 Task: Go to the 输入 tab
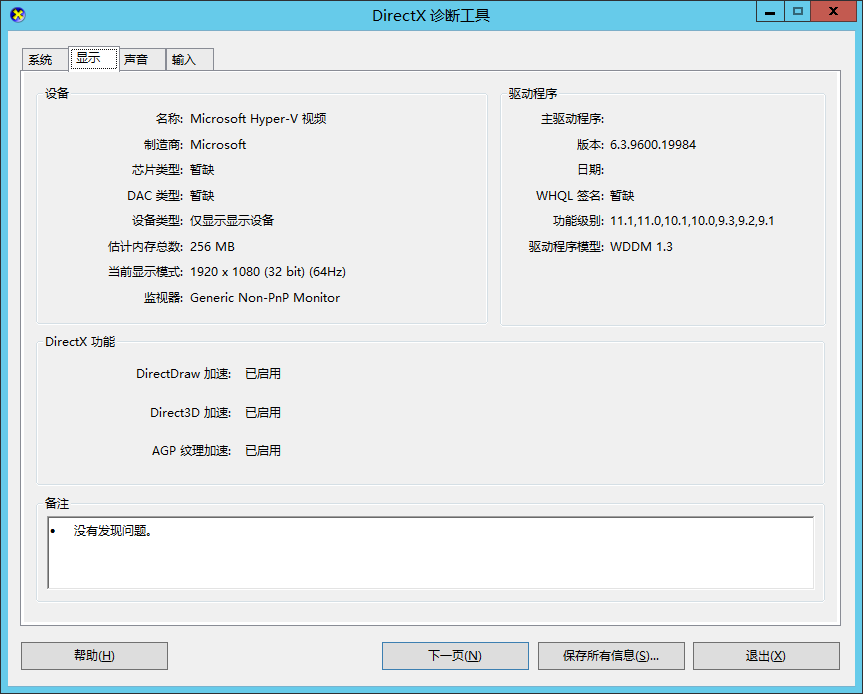(189, 59)
